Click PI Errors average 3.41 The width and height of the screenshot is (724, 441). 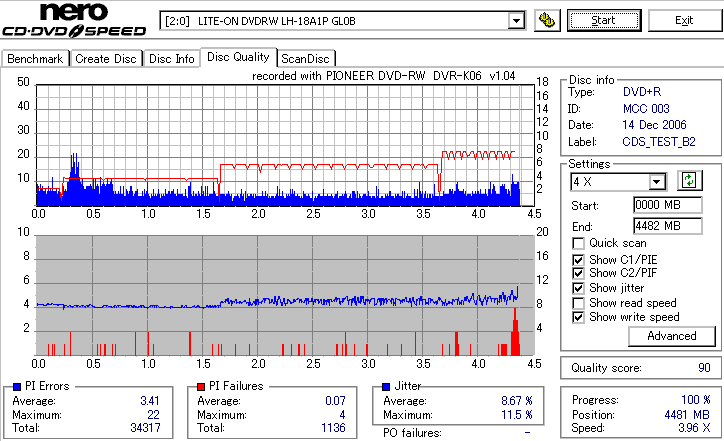[150, 401]
